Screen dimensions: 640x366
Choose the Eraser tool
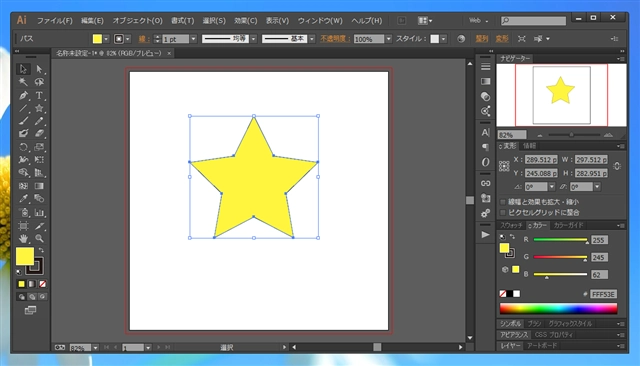tap(39, 133)
